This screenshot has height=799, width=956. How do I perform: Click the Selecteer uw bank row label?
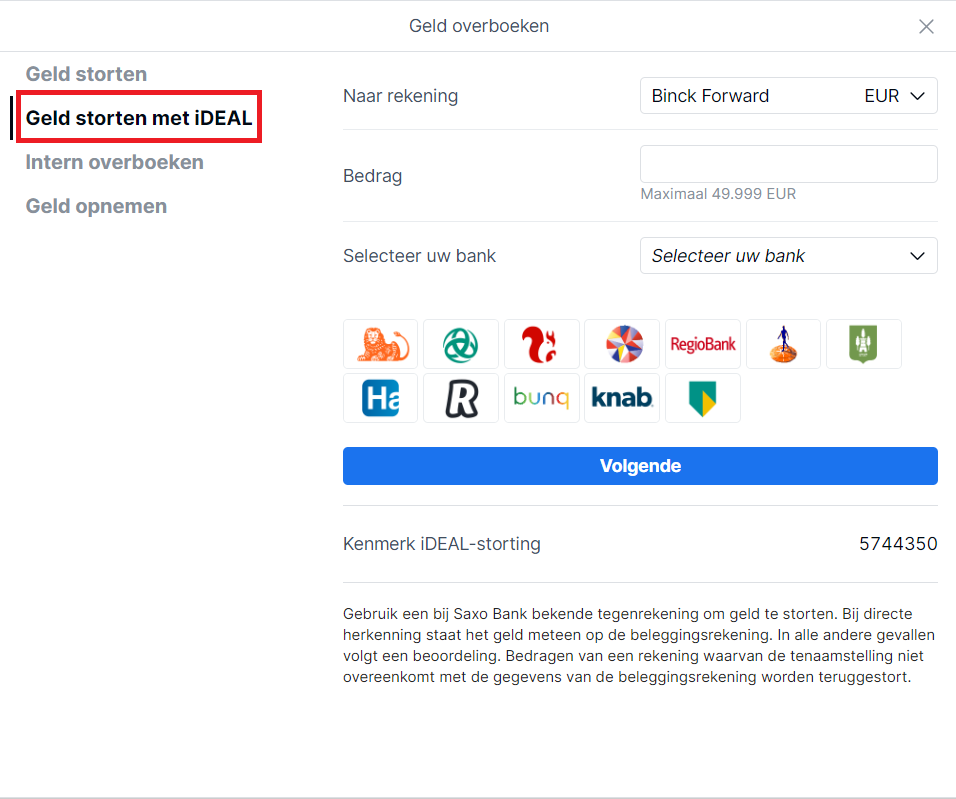(419, 256)
